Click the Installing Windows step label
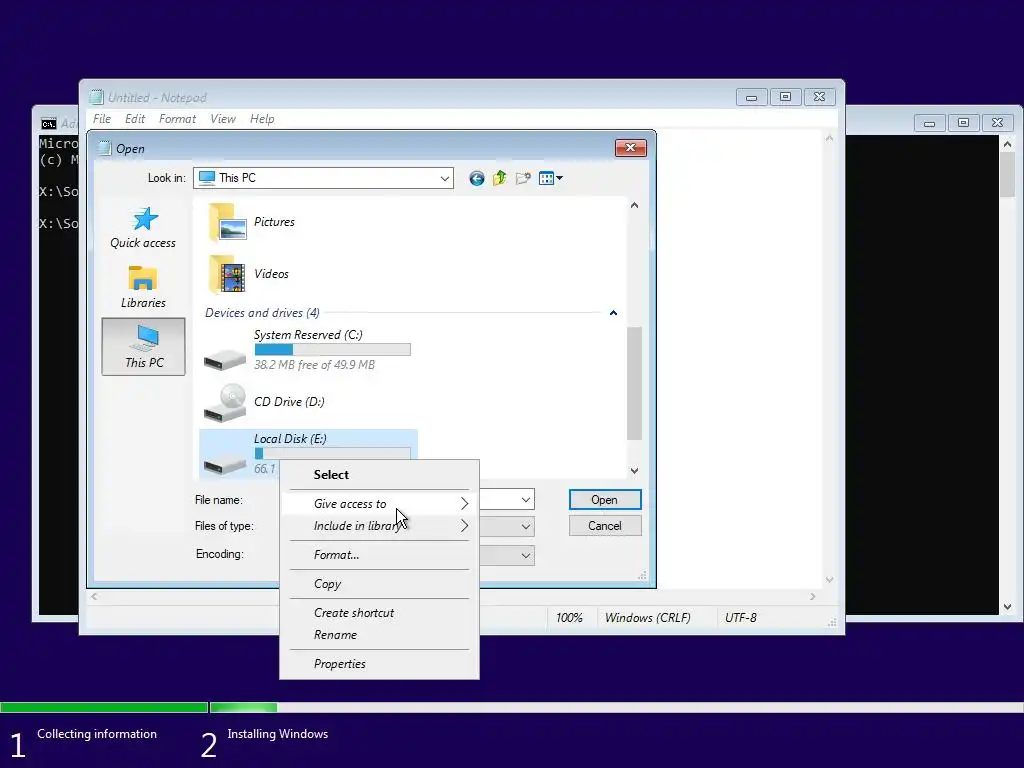The height and width of the screenshot is (768, 1024). [x=278, y=734]
